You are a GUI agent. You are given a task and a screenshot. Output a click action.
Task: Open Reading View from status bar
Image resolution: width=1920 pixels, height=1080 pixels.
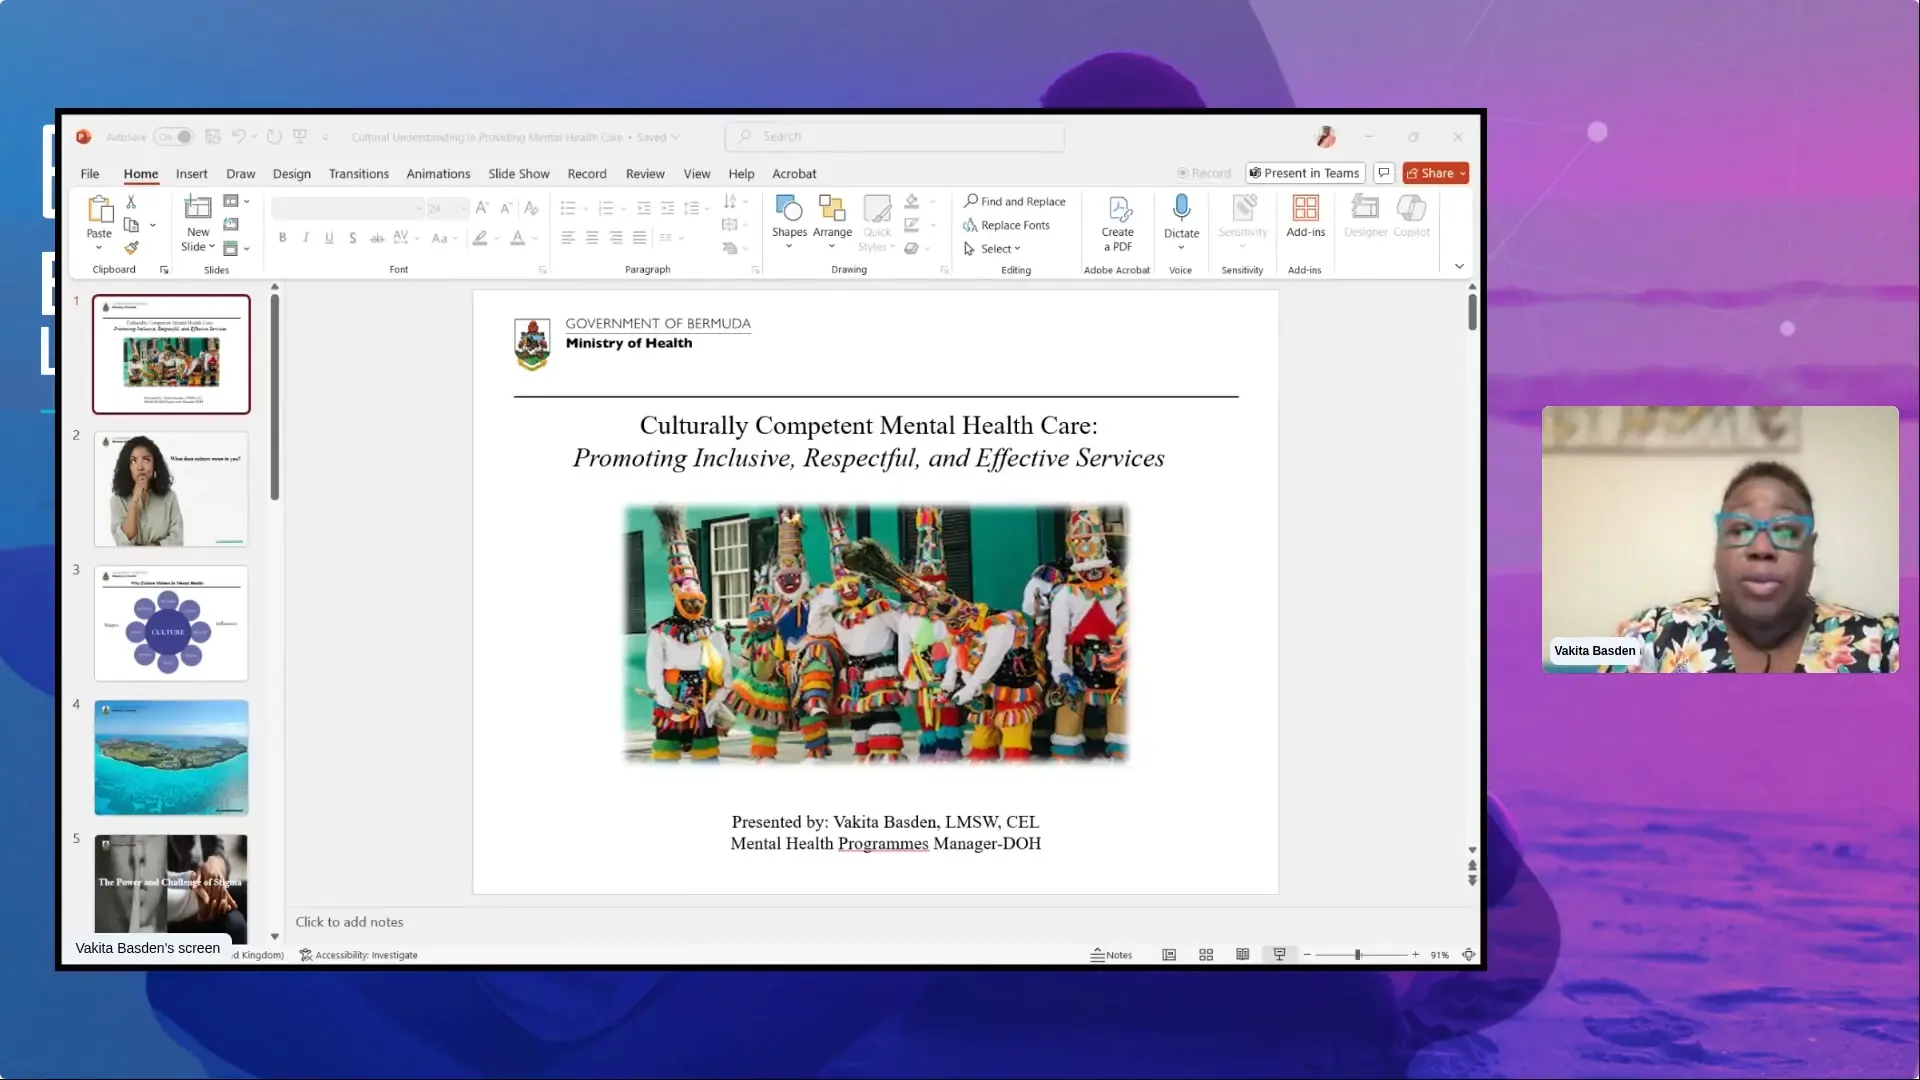click(x=1242, y=955)
